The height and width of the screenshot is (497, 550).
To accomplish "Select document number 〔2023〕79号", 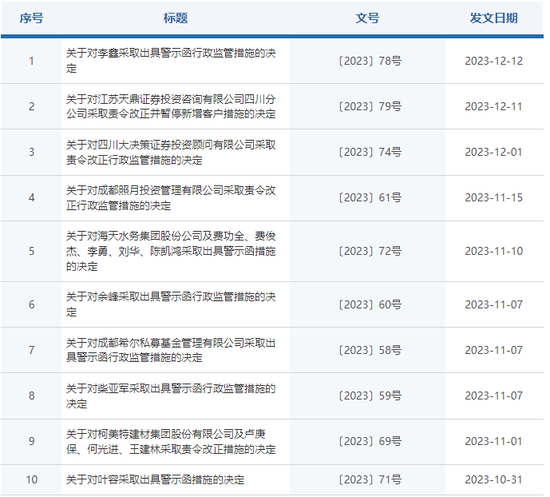I will (370, 106).
